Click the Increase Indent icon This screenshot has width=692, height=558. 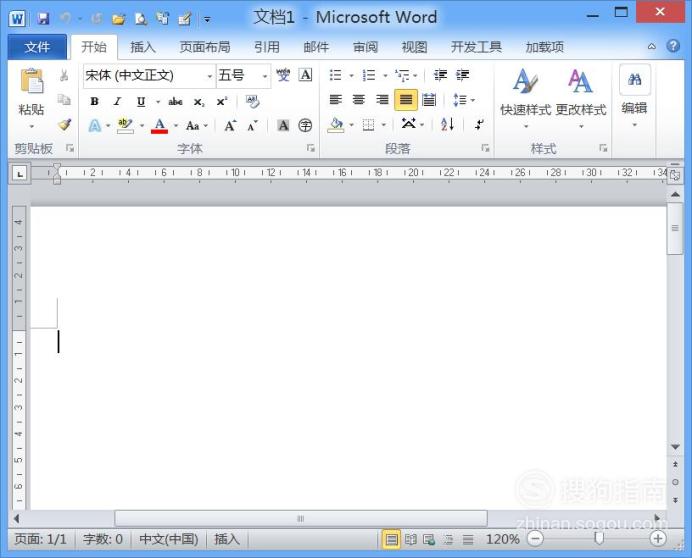[x=463, y=75]
